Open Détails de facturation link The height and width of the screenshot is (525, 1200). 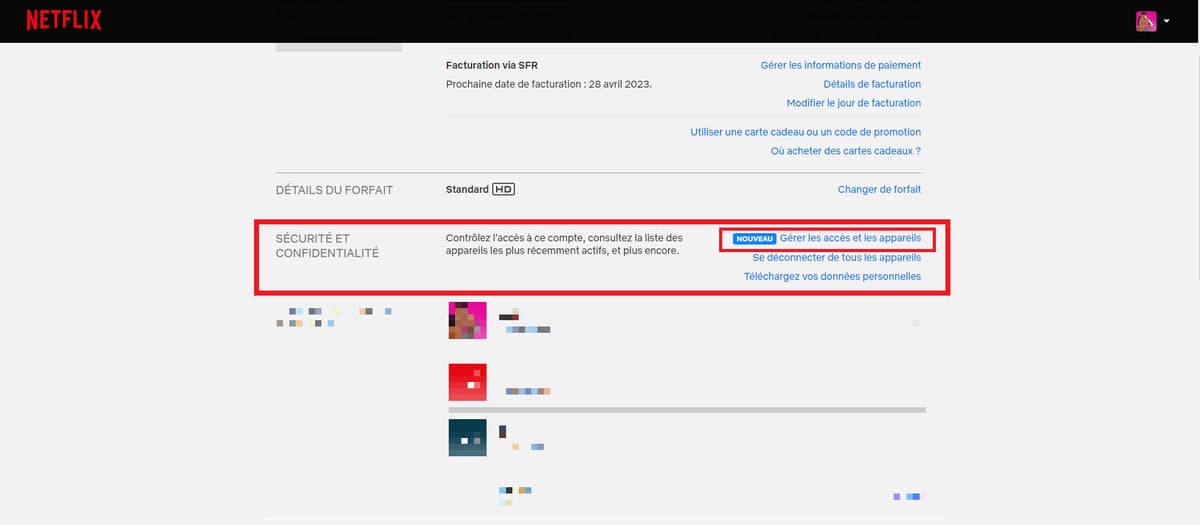pyautogui.click(x=872, y=84)
